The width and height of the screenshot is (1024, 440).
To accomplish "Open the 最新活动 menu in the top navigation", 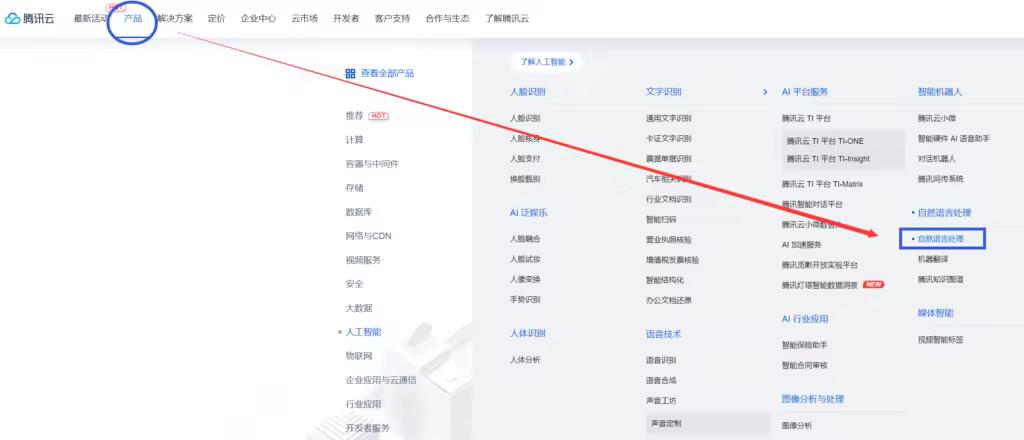I will point(90,18).
